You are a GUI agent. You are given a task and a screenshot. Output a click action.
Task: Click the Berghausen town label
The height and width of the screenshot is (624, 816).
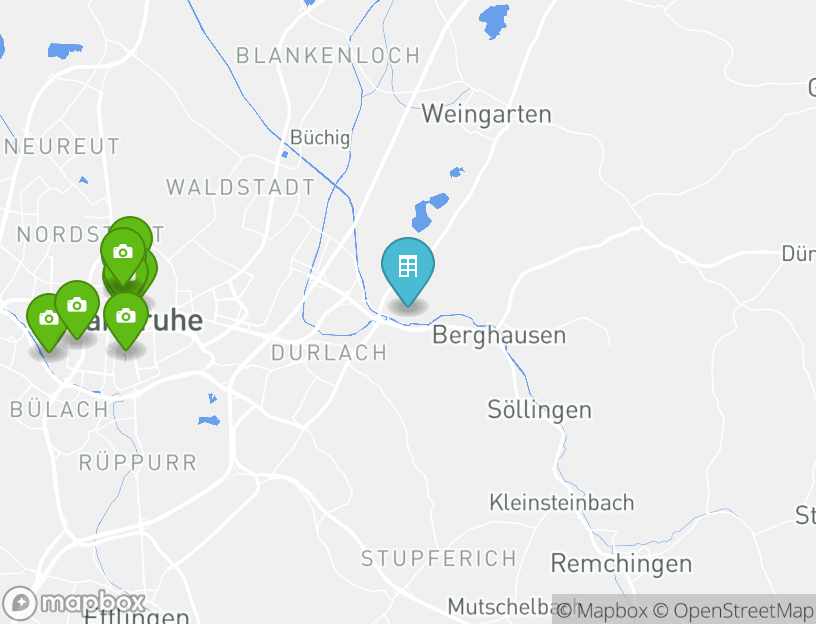(499, 335)
